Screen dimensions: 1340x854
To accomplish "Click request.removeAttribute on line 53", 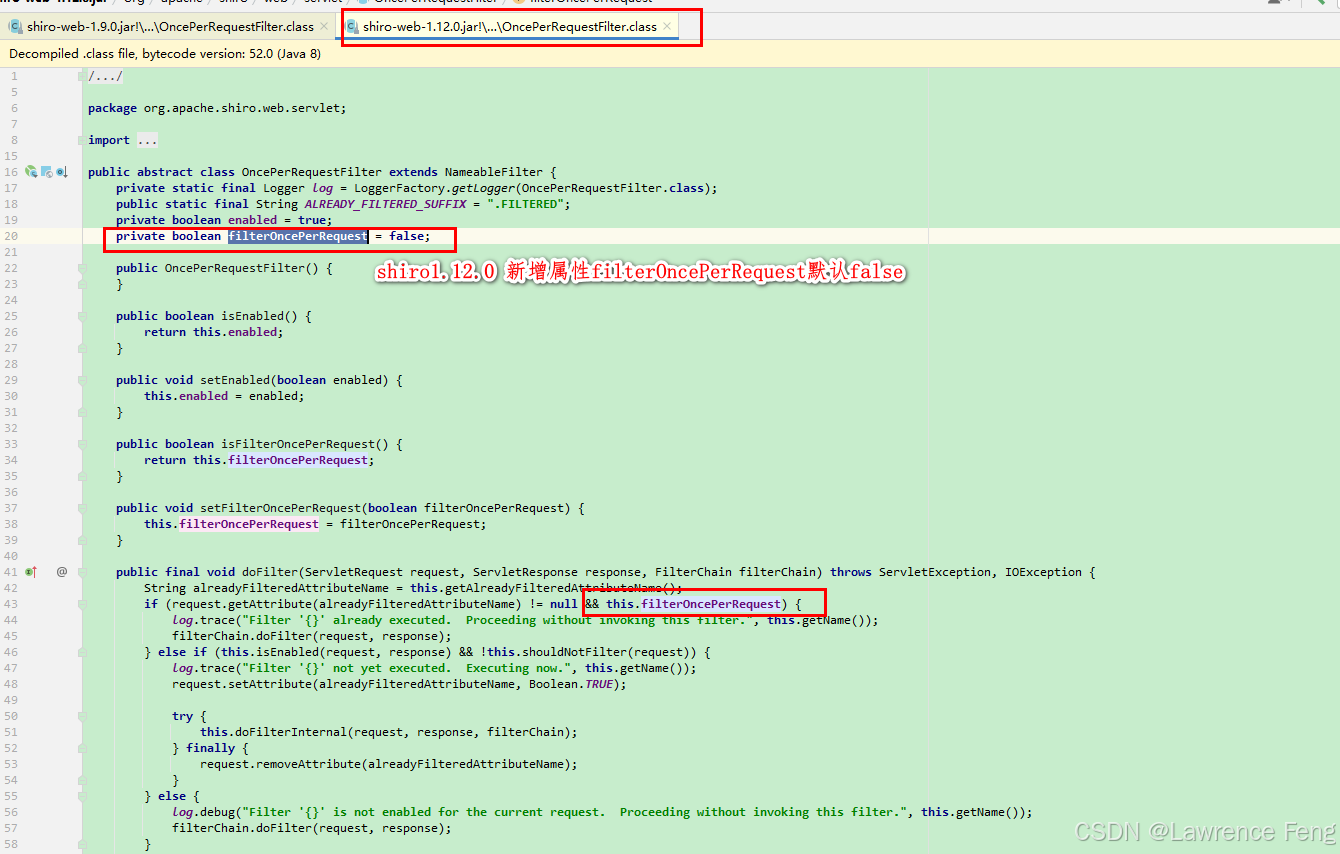I will 280,764.
